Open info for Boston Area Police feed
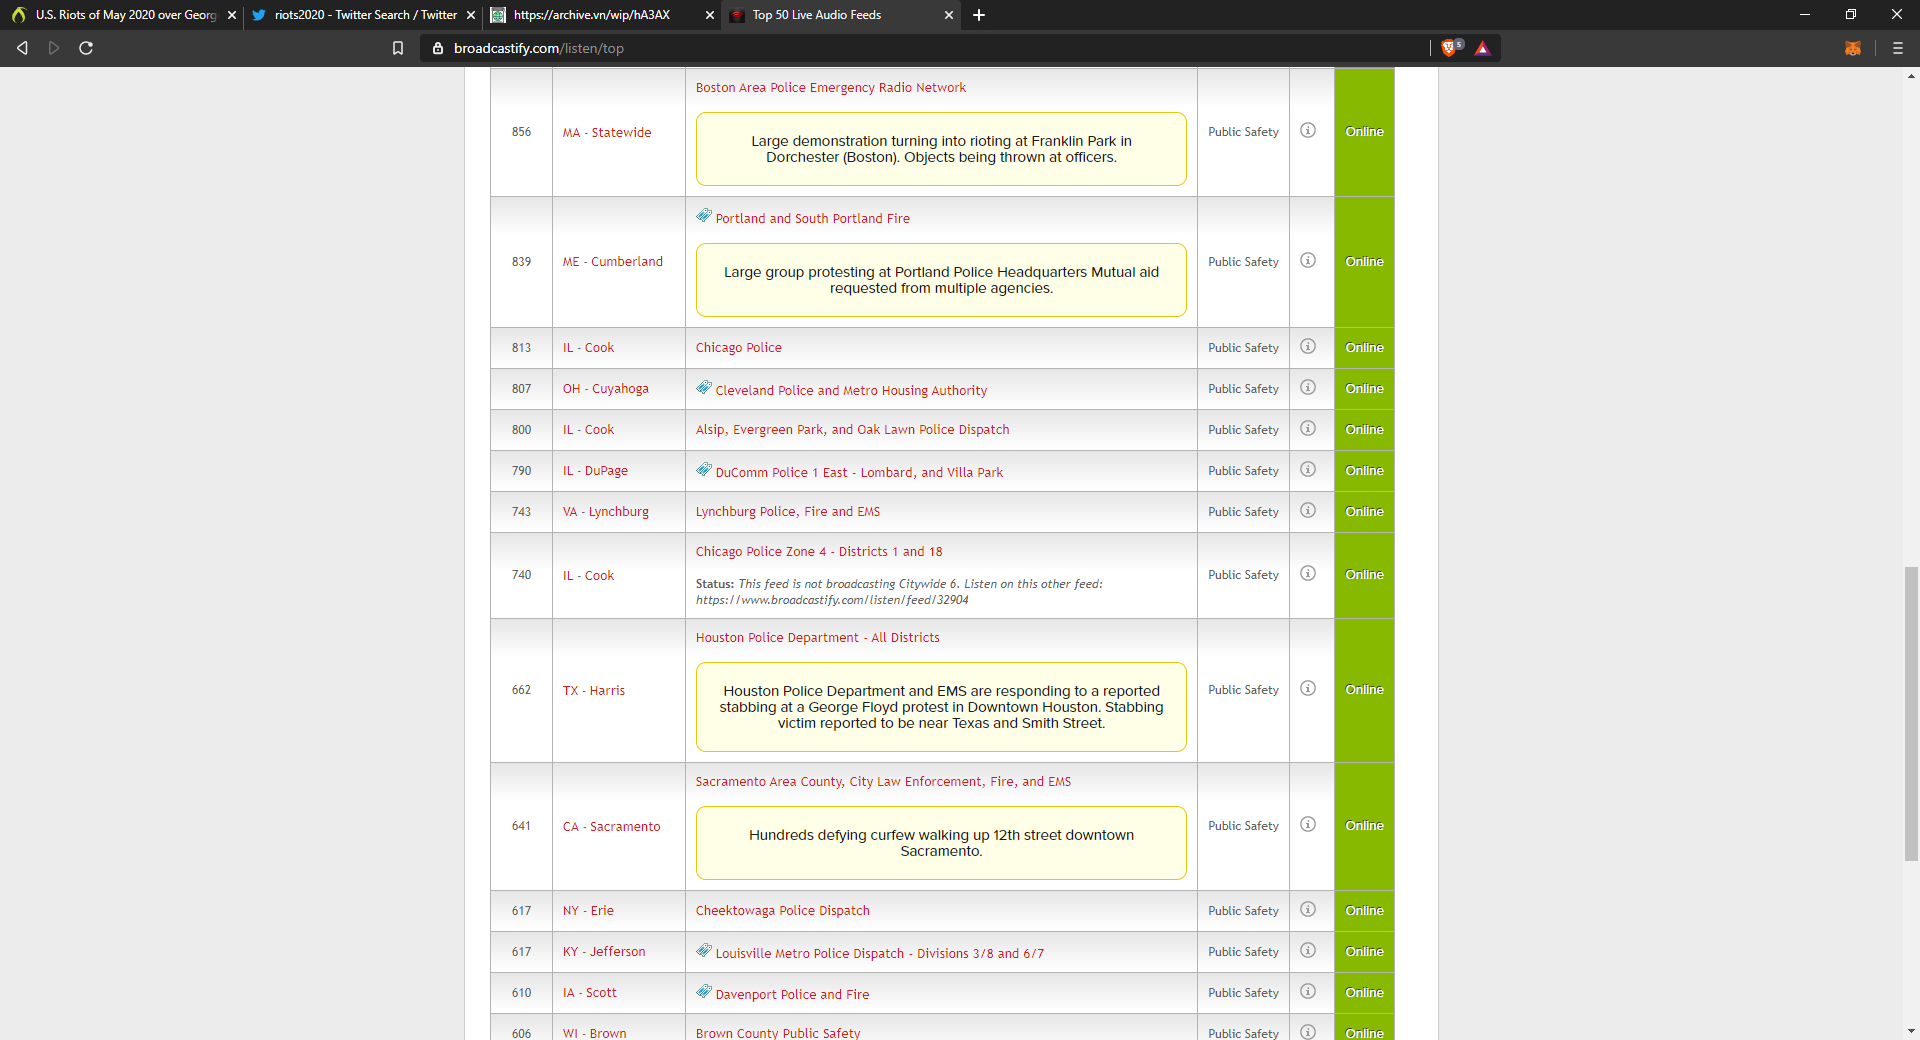Screen dimensions: 1920x1040 click(x=1307, y=131)
